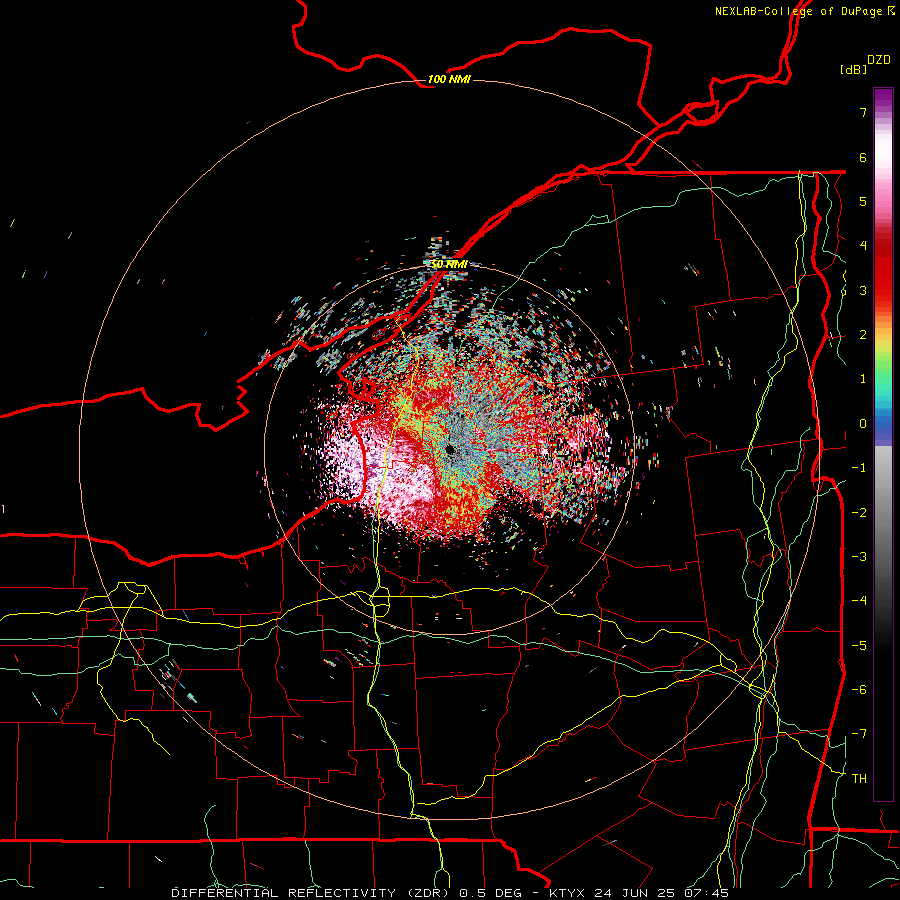The height and width of the screenshot is (900, 900).
Task: Click the KTYX station identifier
Action: [567, 893]
